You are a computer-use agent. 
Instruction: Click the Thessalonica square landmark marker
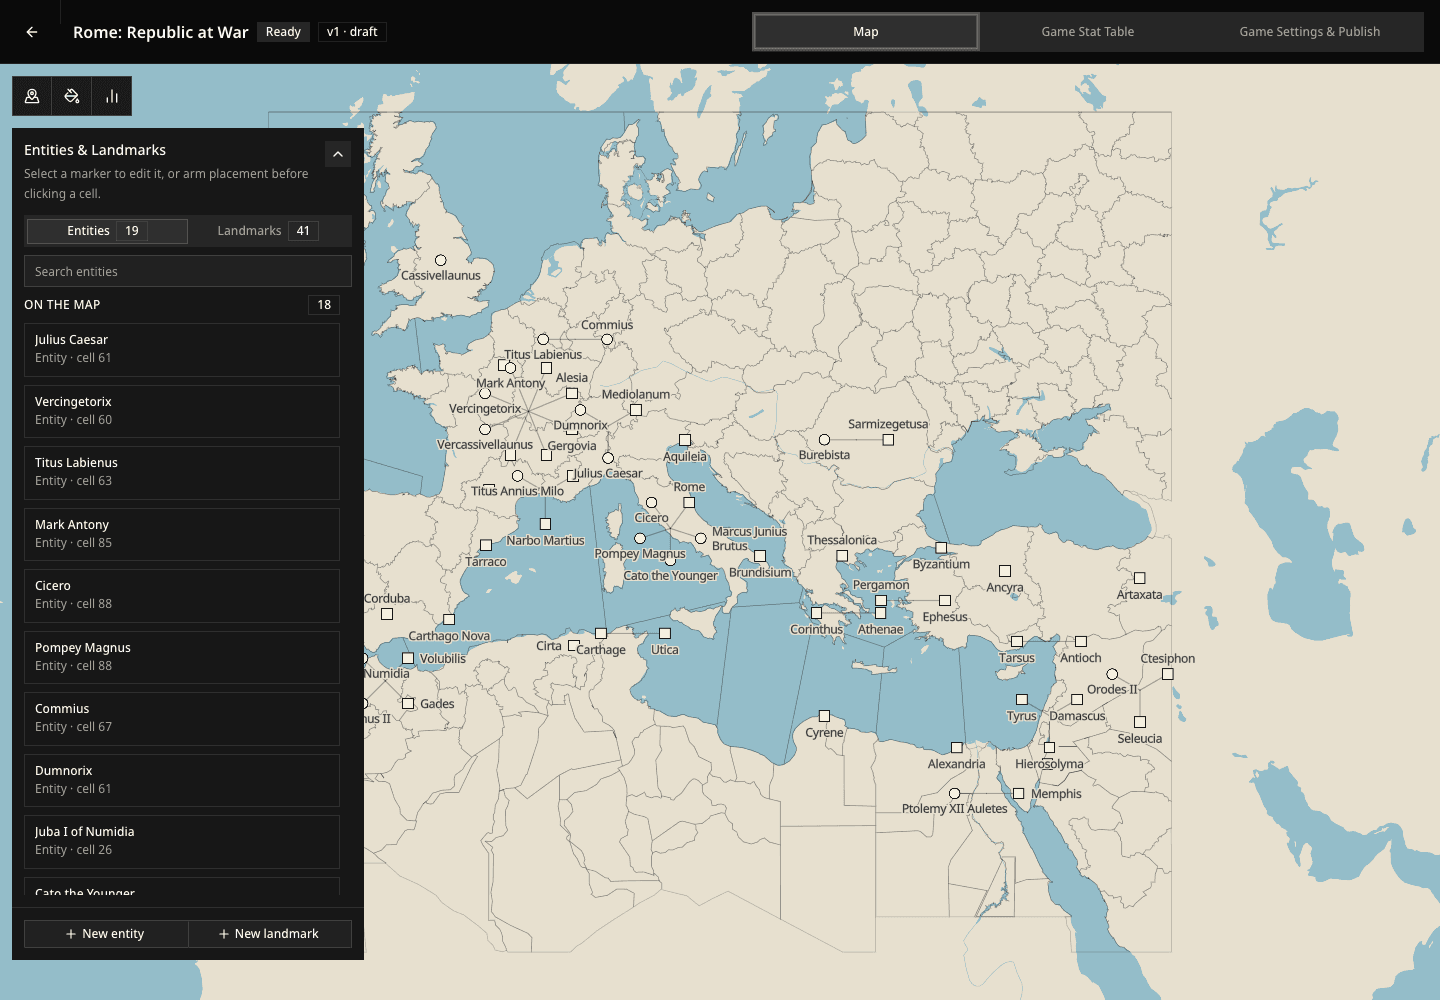click(x=842, y=555)
